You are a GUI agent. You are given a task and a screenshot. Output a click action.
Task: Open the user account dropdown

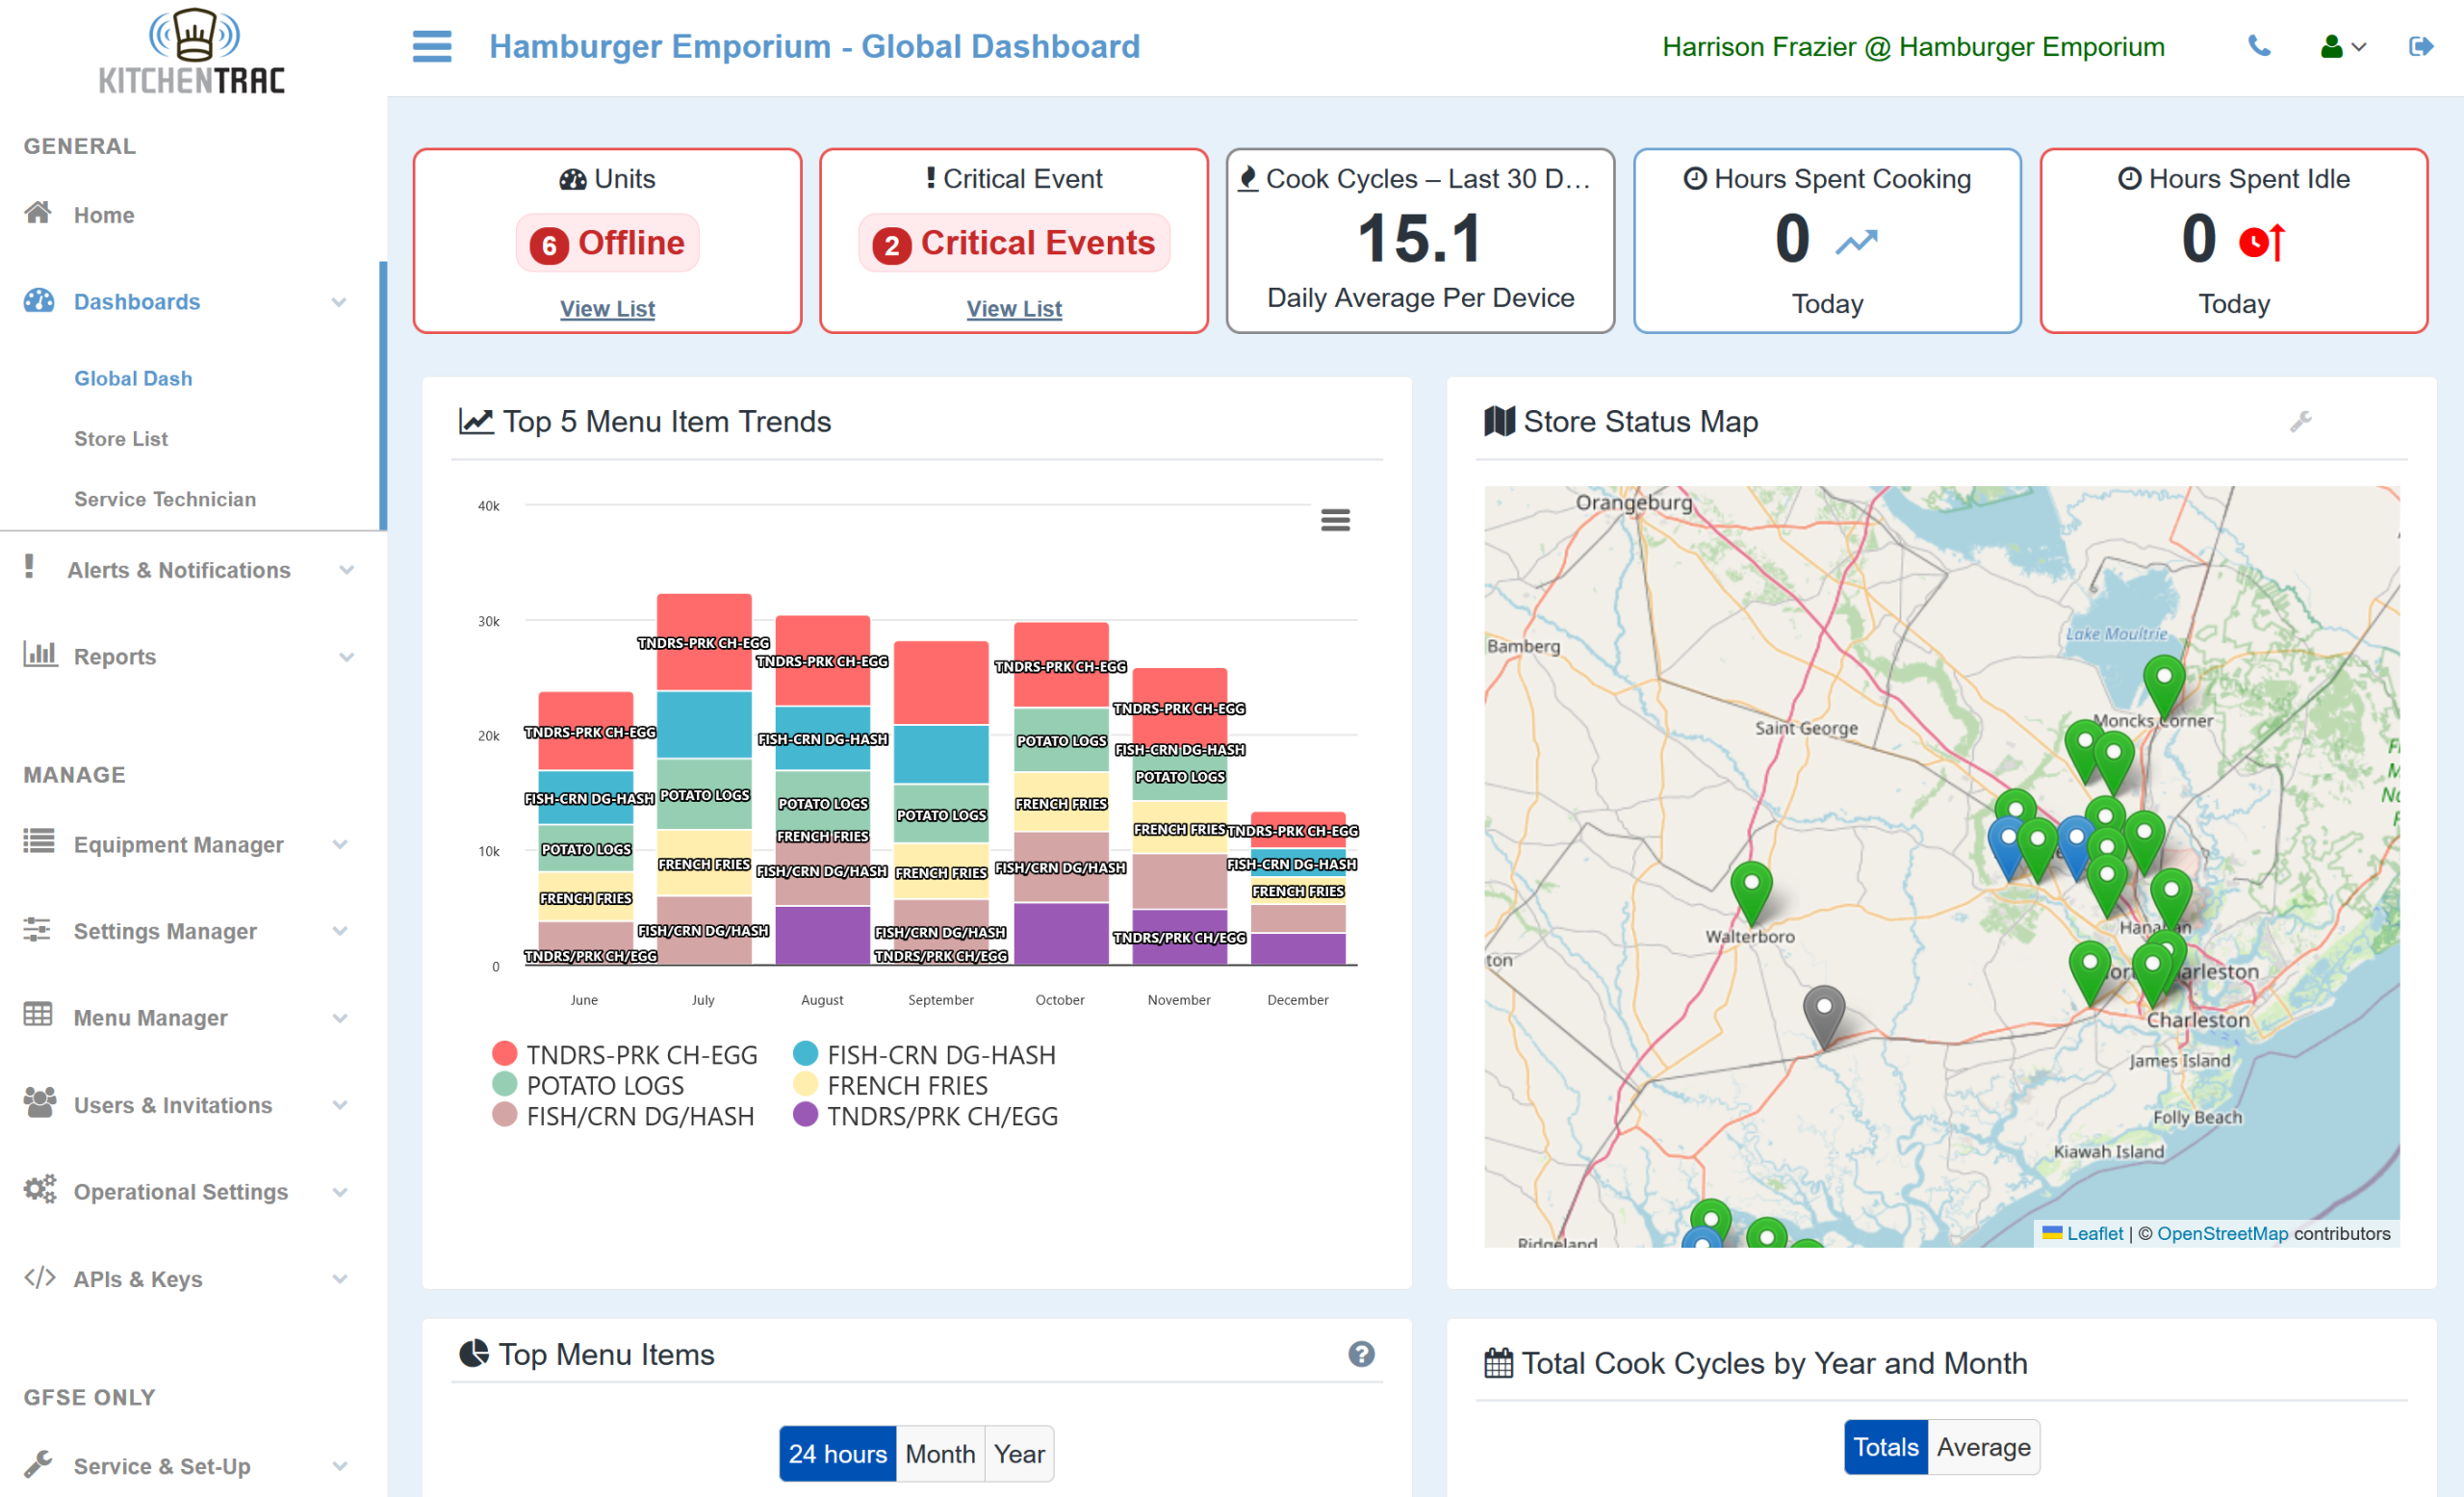tap(2342, 46)
